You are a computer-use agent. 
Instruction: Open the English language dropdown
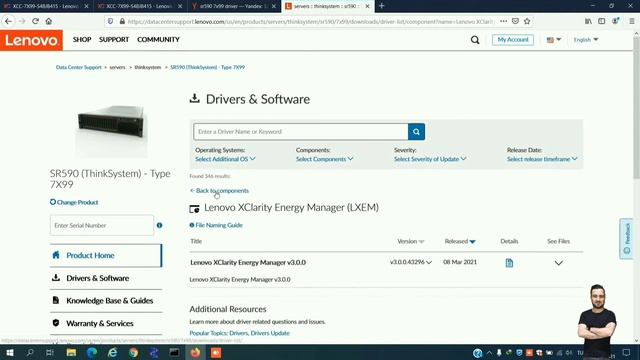point(586,40)
